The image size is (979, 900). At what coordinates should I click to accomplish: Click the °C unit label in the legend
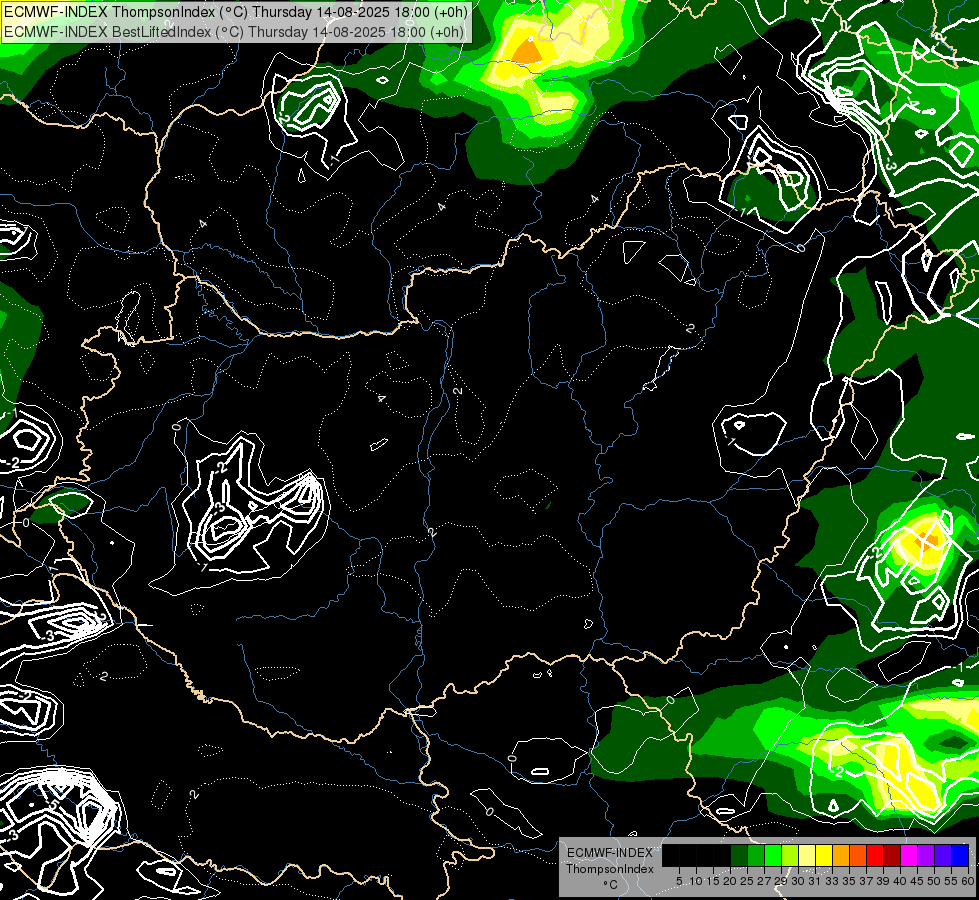click(x=611, y=885)
